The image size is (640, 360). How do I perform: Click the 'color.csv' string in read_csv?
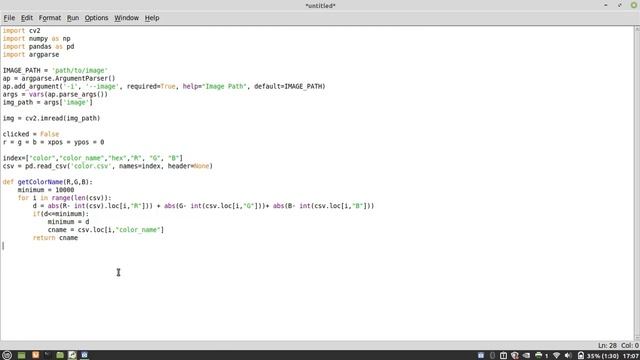(91, 166)
